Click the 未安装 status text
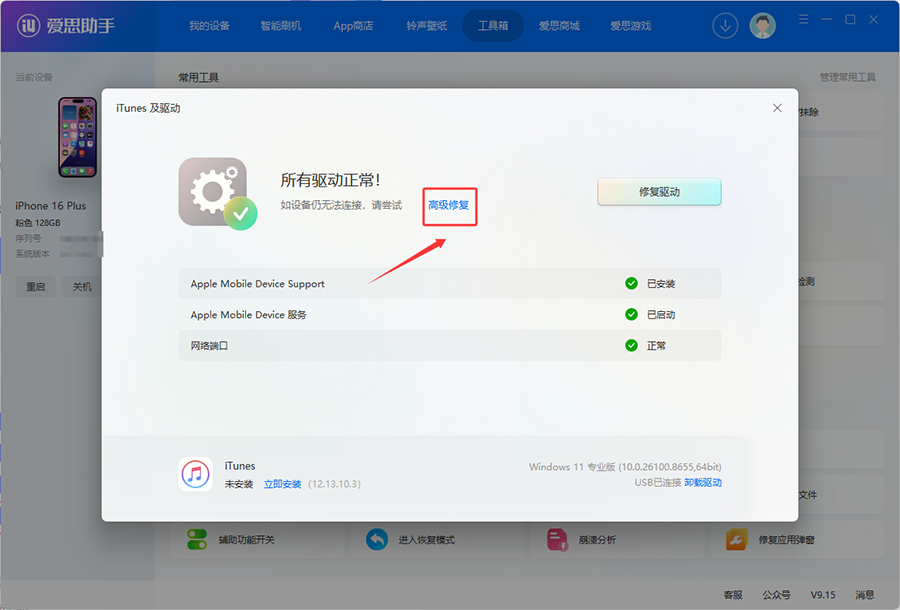 point(239,484)
